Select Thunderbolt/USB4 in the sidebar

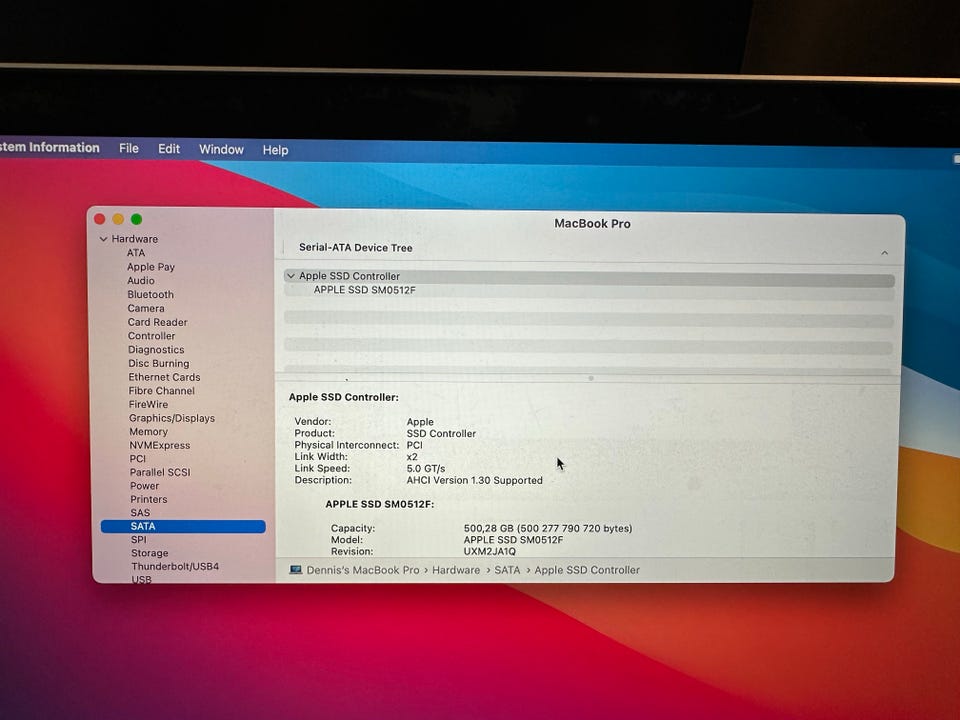[x=175, y=566]
